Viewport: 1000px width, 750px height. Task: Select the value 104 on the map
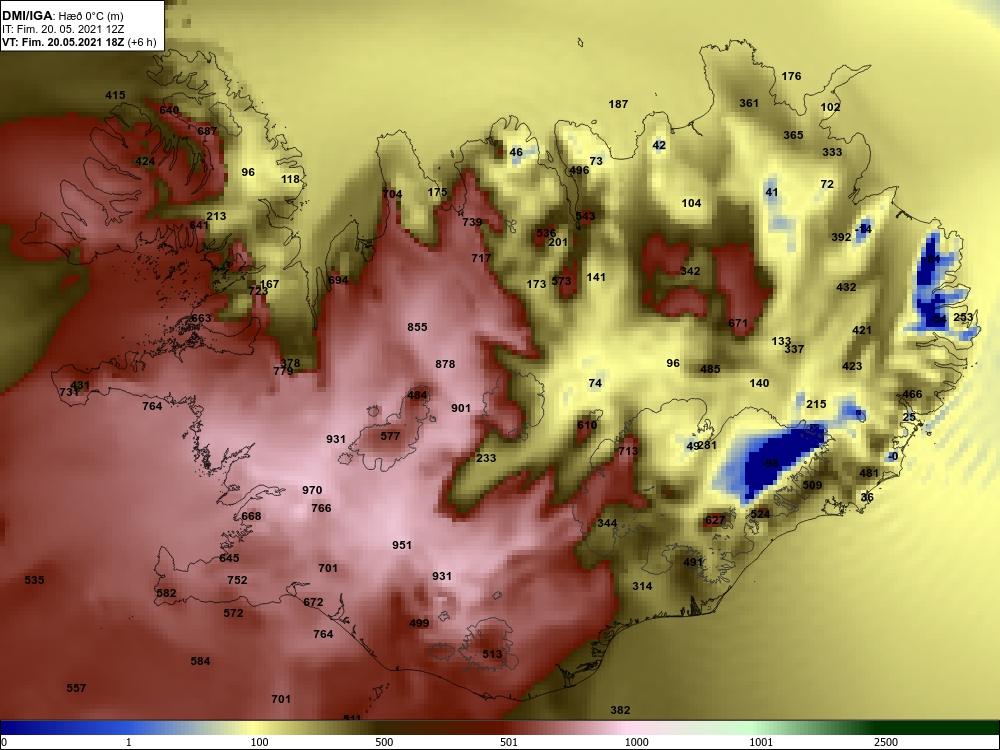[691, 203]
